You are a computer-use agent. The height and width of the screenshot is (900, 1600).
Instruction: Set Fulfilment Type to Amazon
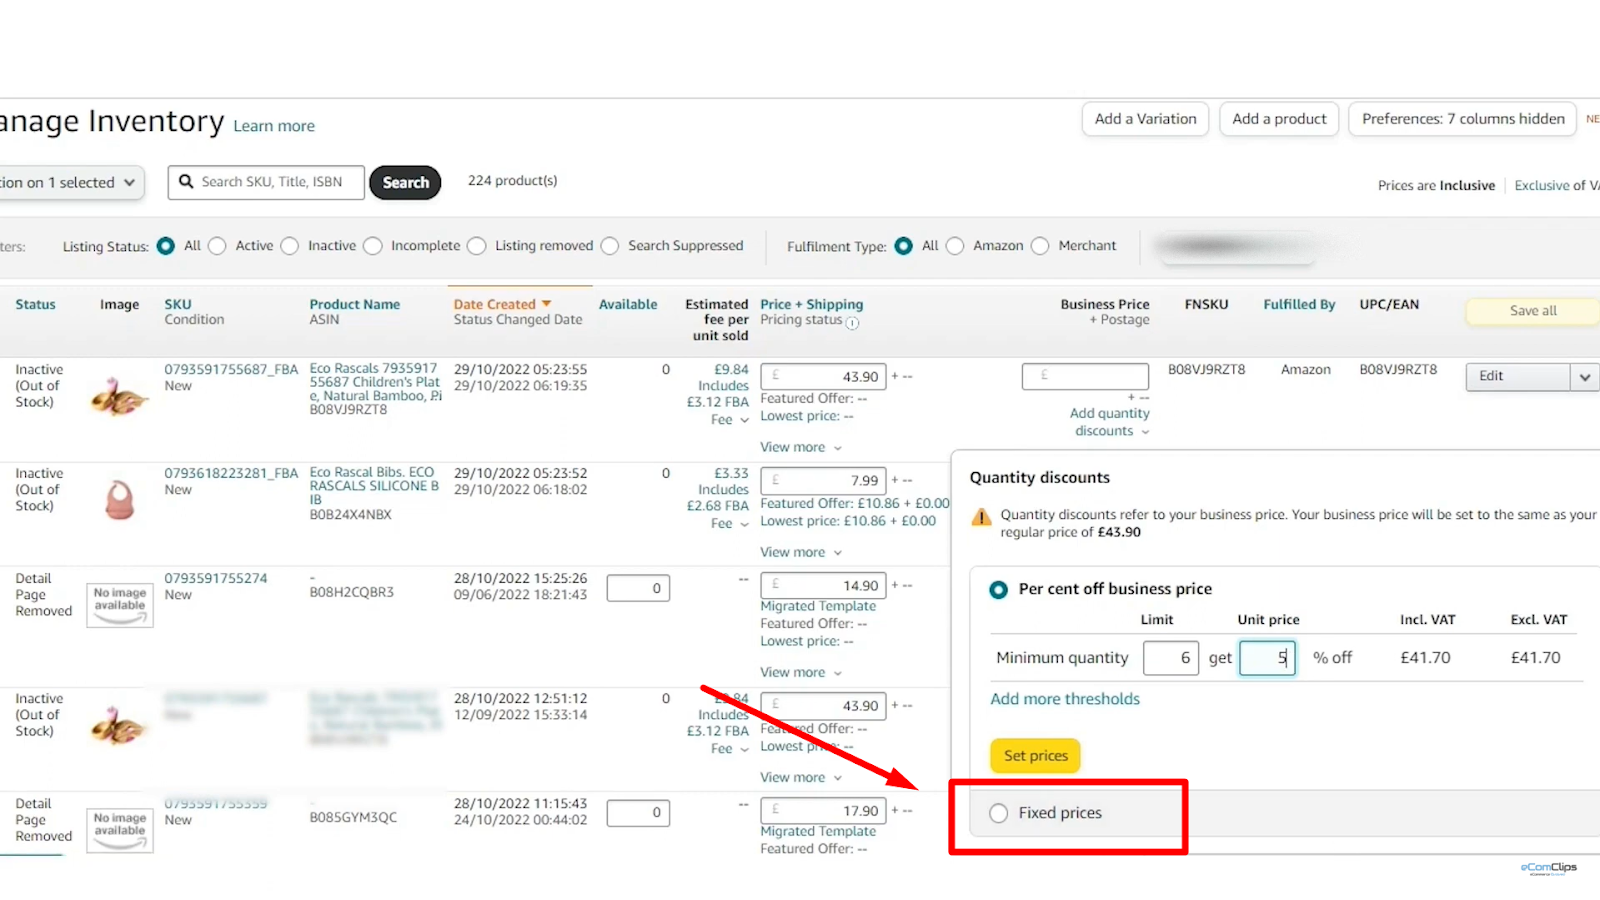[955, 246]
